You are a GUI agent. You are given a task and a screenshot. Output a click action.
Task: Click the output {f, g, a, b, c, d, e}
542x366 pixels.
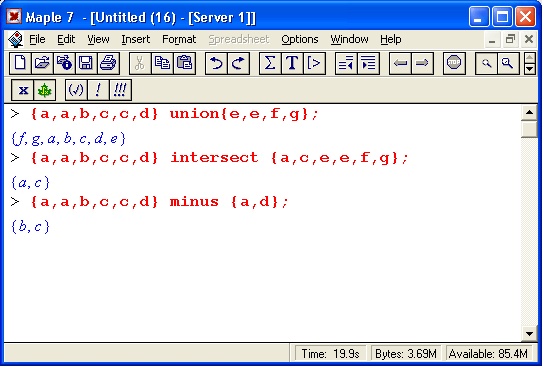pyautogui.click(x=68, y=139)
